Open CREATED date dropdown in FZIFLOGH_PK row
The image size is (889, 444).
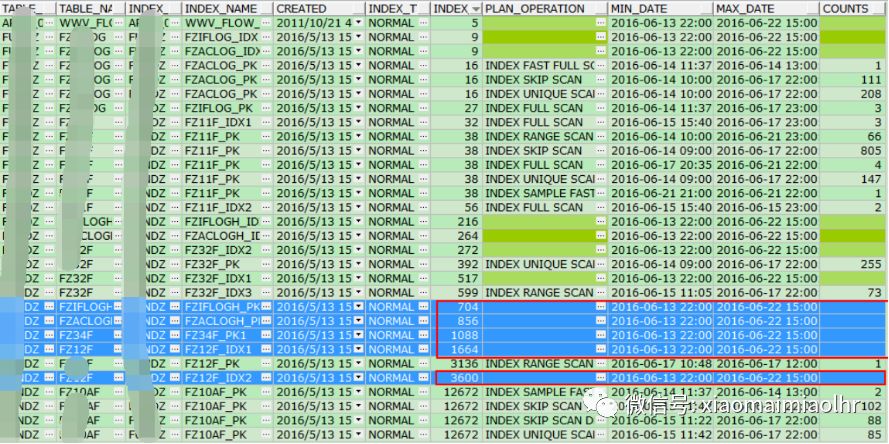tap(359, 307)
